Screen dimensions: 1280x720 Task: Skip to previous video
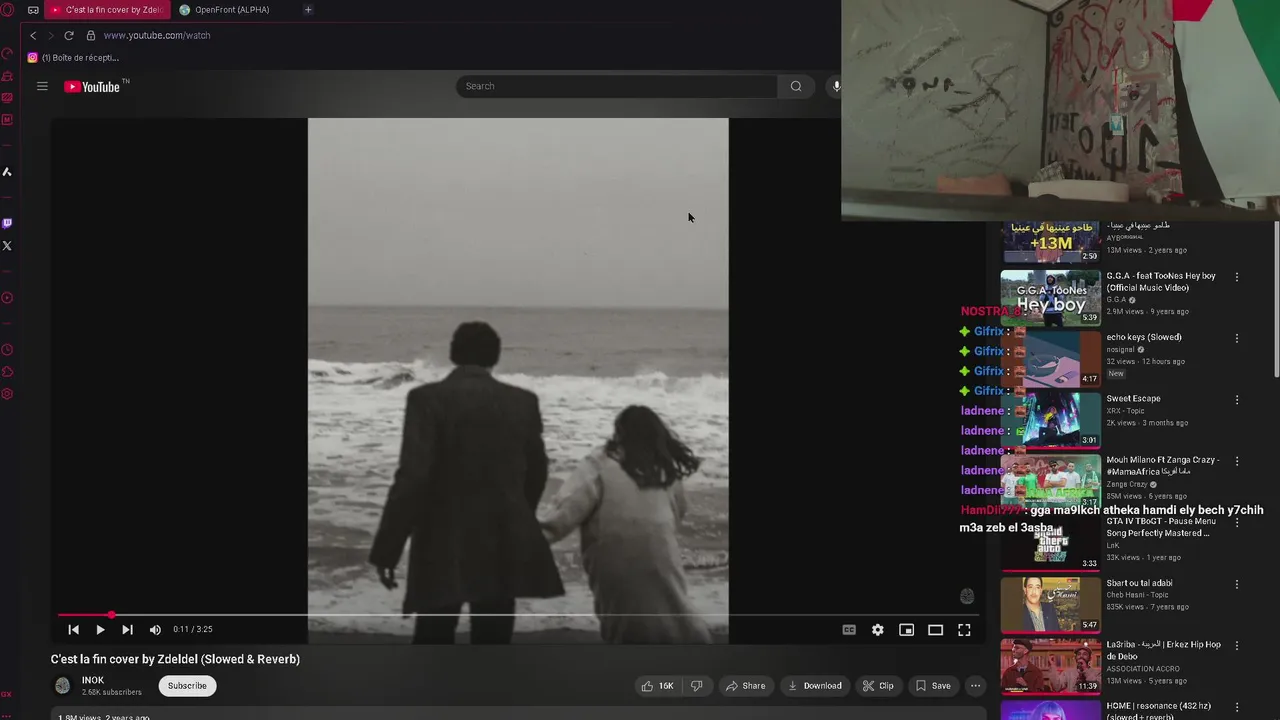click(73, 630)
